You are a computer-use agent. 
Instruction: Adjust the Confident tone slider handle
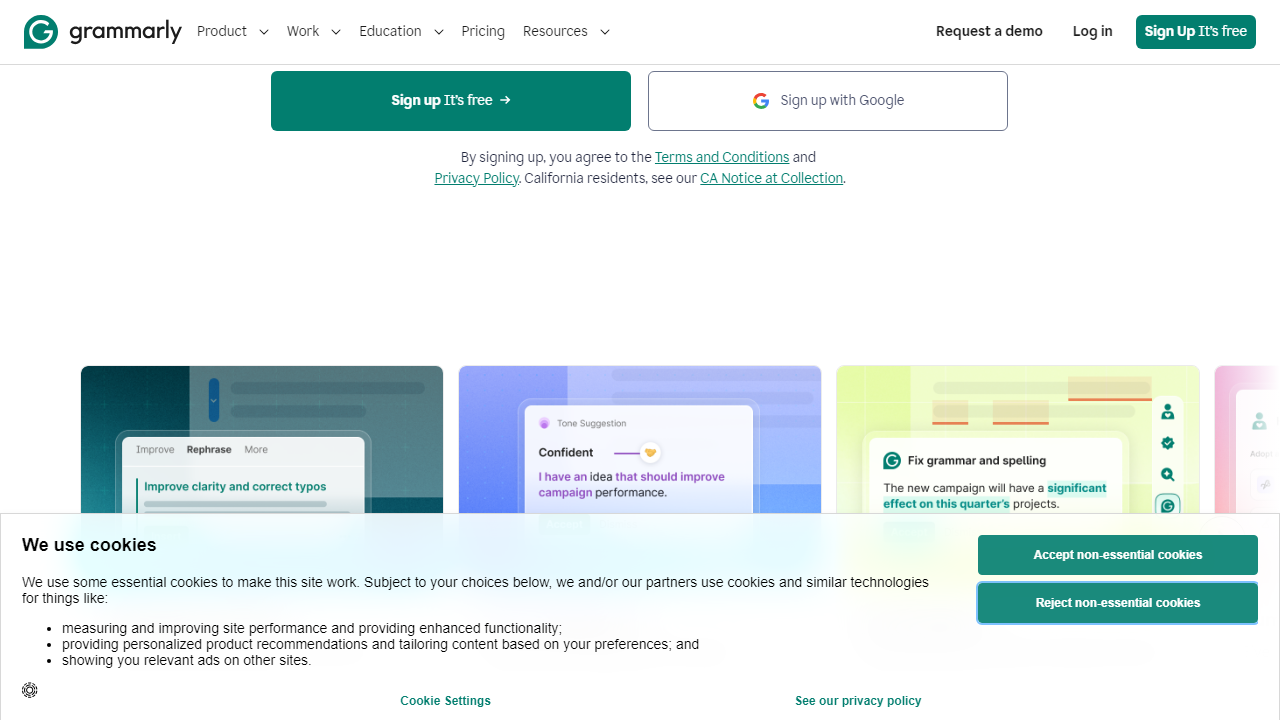coord(650,453)
